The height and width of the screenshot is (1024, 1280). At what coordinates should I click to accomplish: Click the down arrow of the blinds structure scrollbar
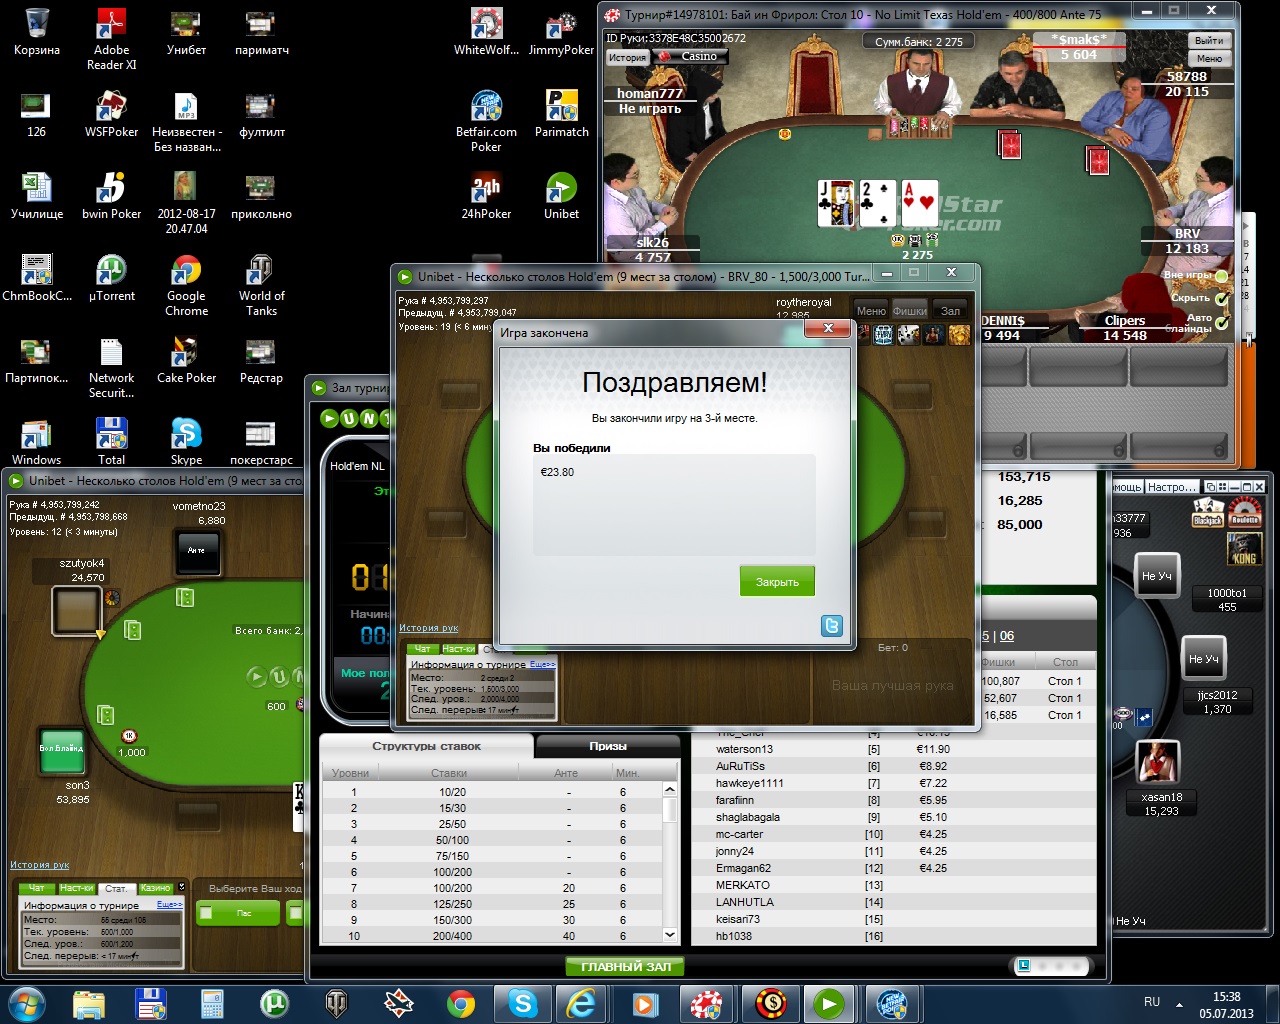670,935
